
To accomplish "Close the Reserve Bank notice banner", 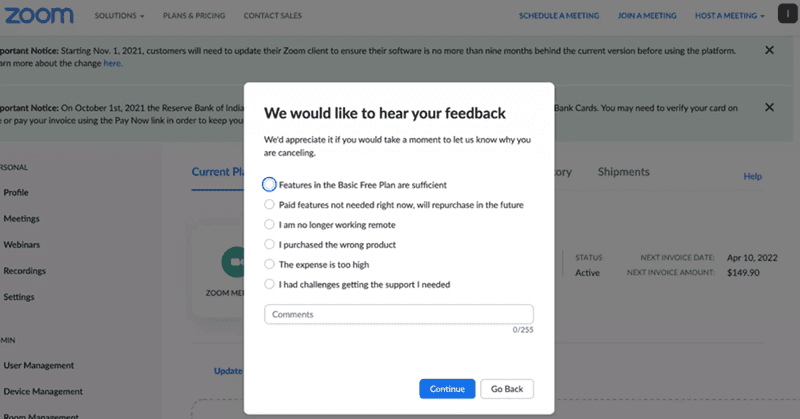I will [x=769, y=107].
